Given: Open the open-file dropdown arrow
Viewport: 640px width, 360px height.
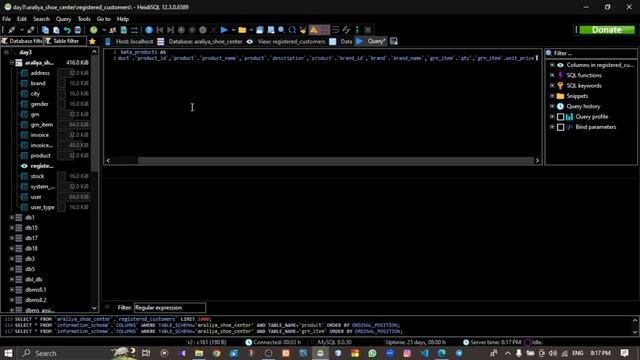Looking at the screenshot, I should click(x=251, y=30).
